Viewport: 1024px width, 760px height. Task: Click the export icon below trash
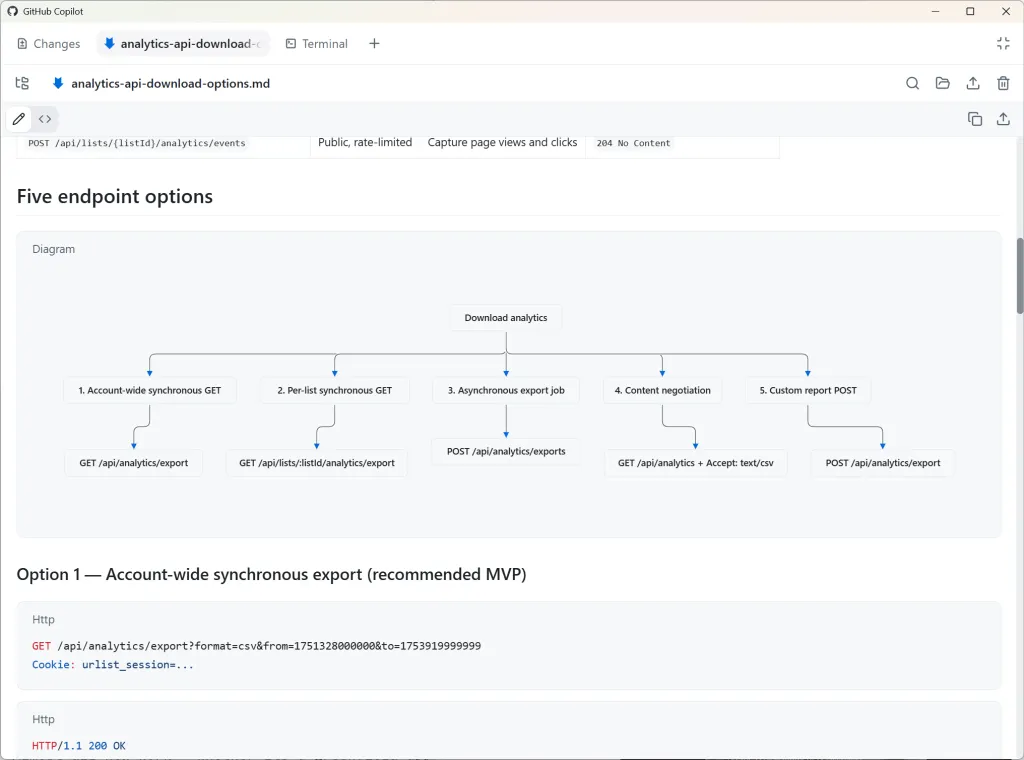(x=1003, y=119)
